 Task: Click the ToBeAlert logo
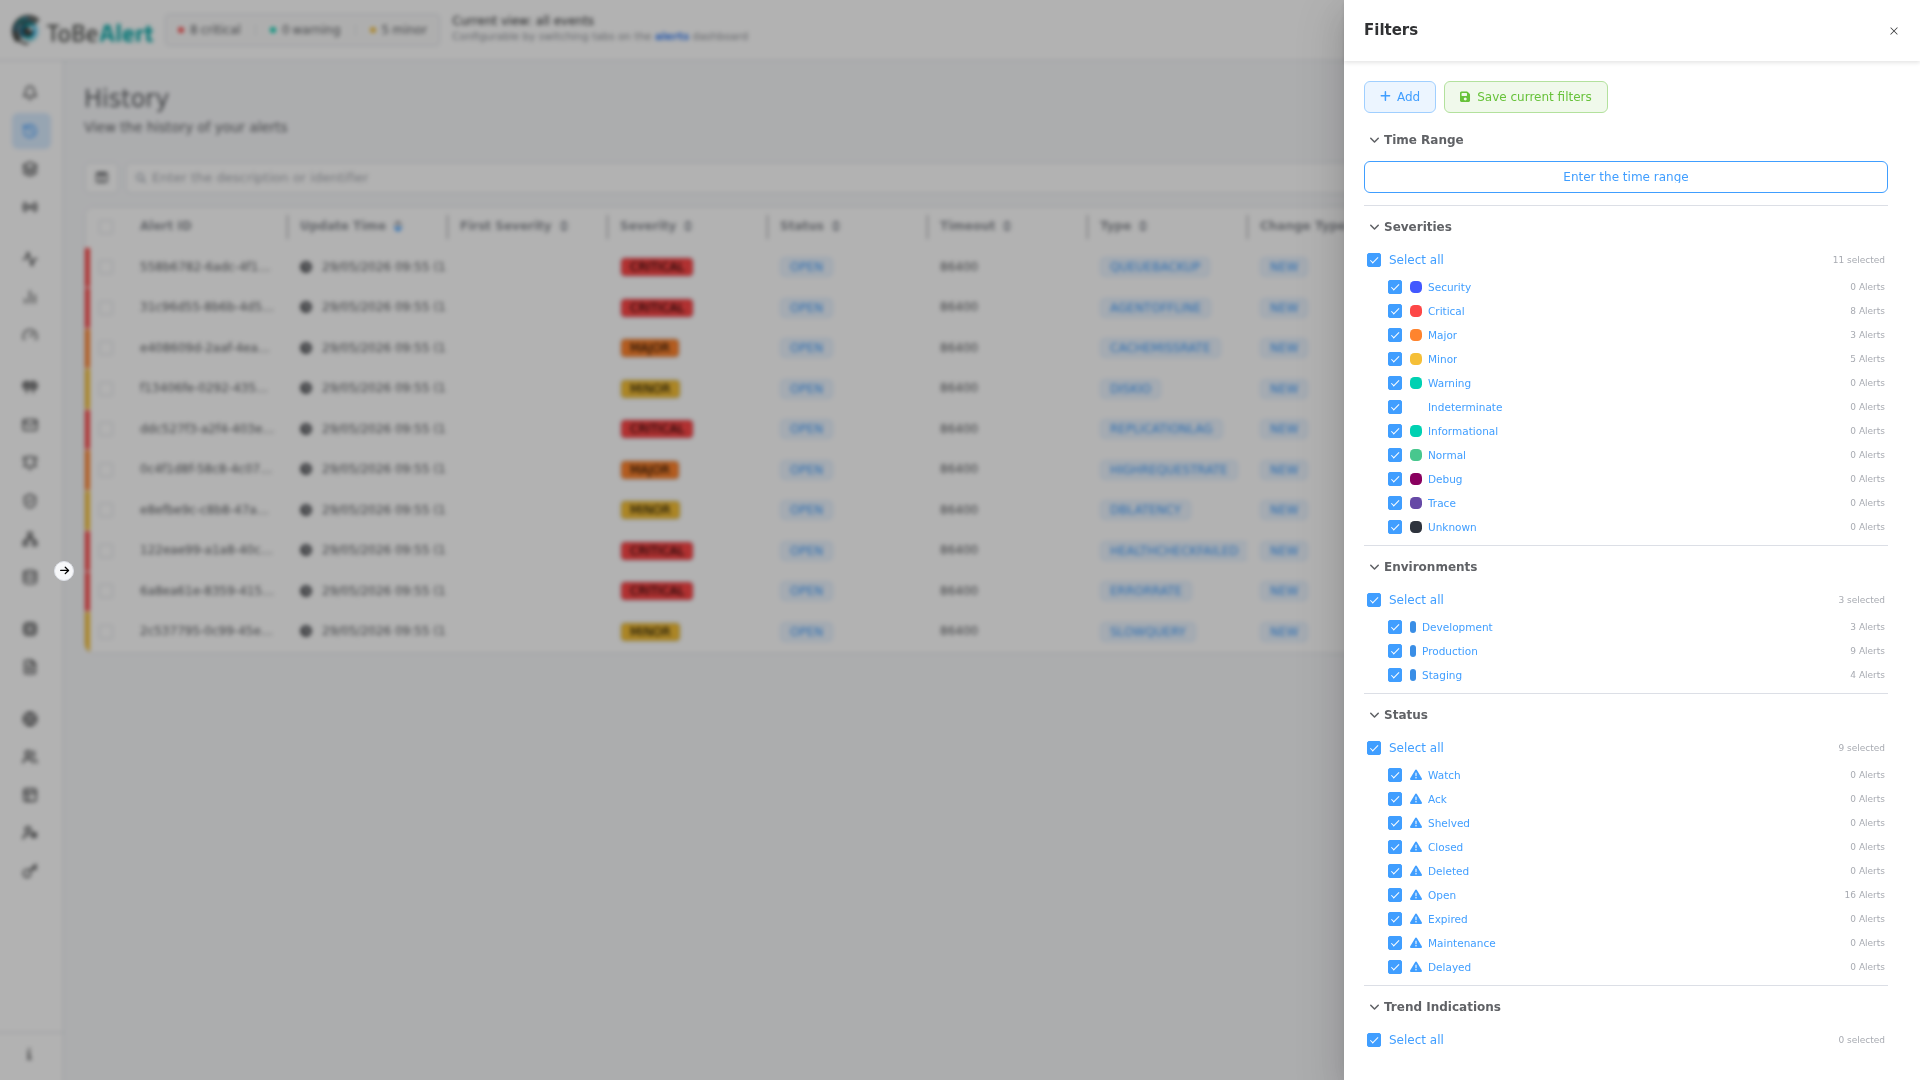[82, 30]
